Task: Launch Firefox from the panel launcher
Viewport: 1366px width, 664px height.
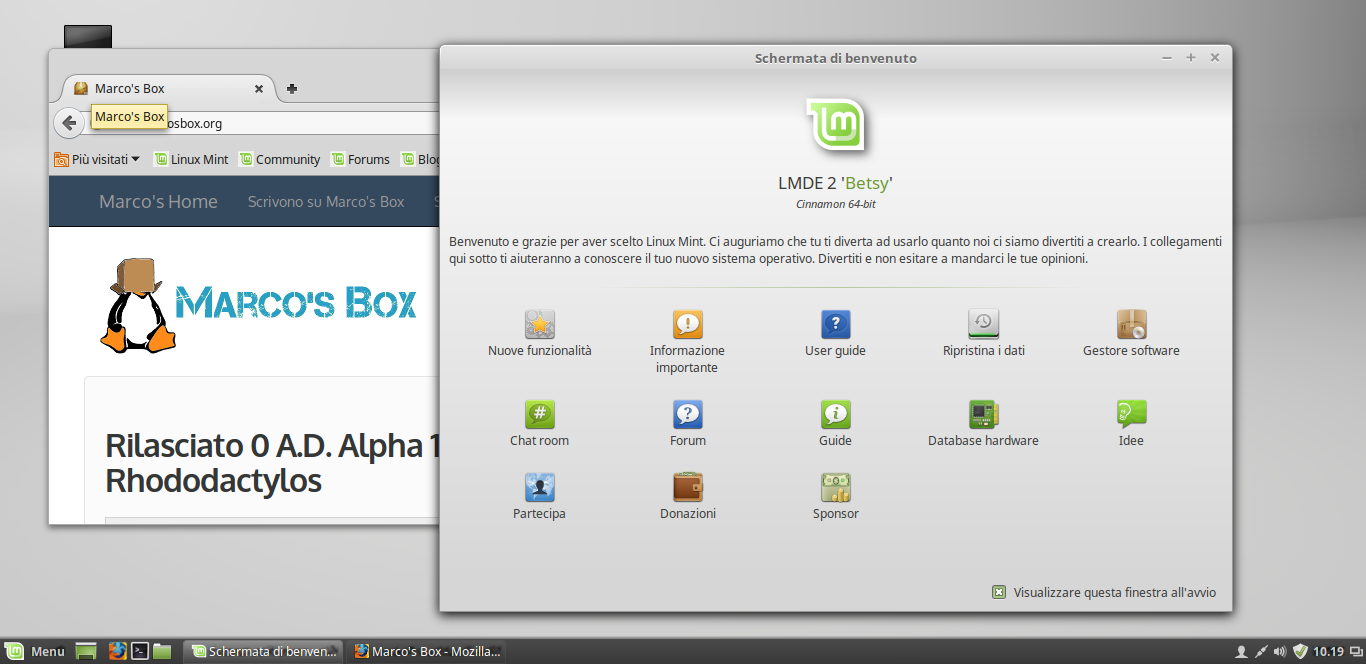Action: coord(118,651)
